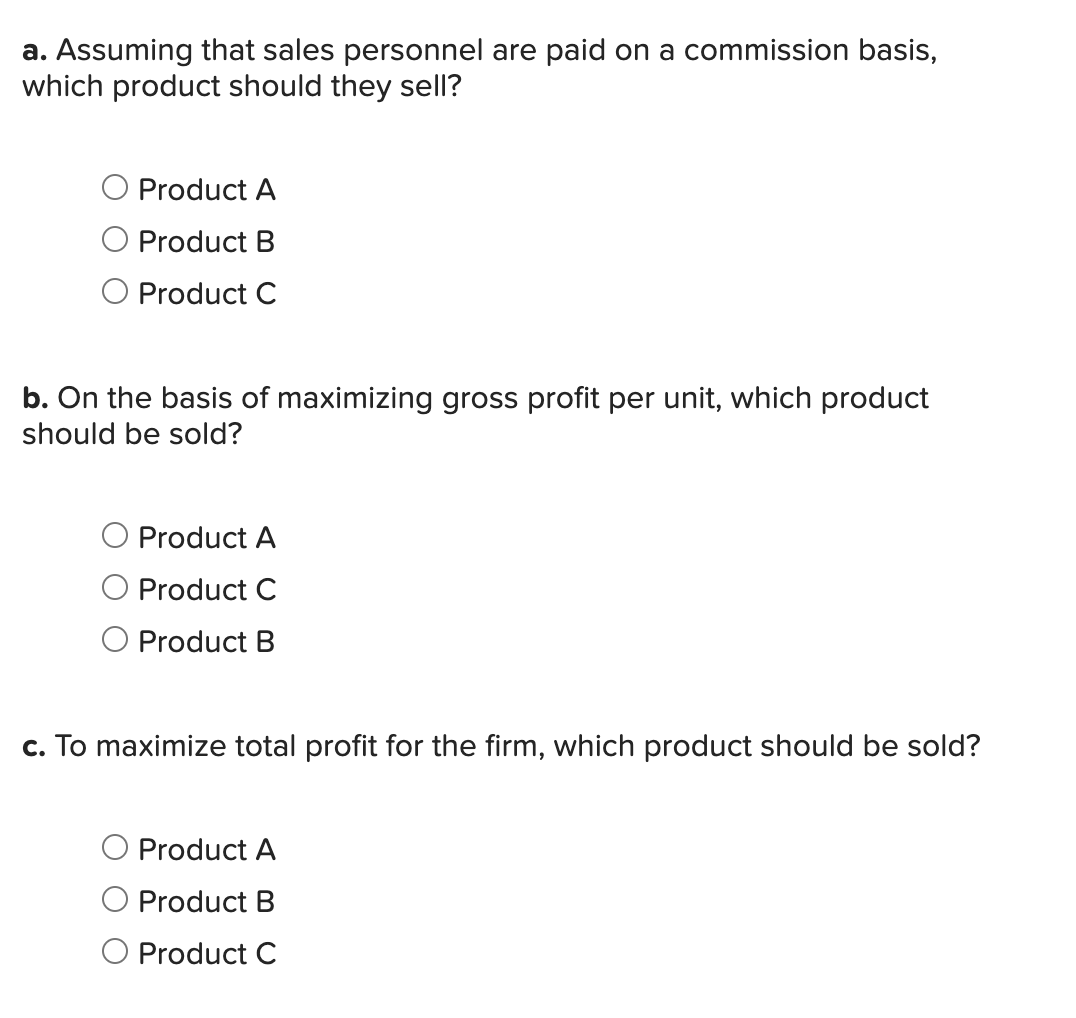Click the 'Product A' label text in question a
This screenshot has width=1076, height=1018.
207,190
